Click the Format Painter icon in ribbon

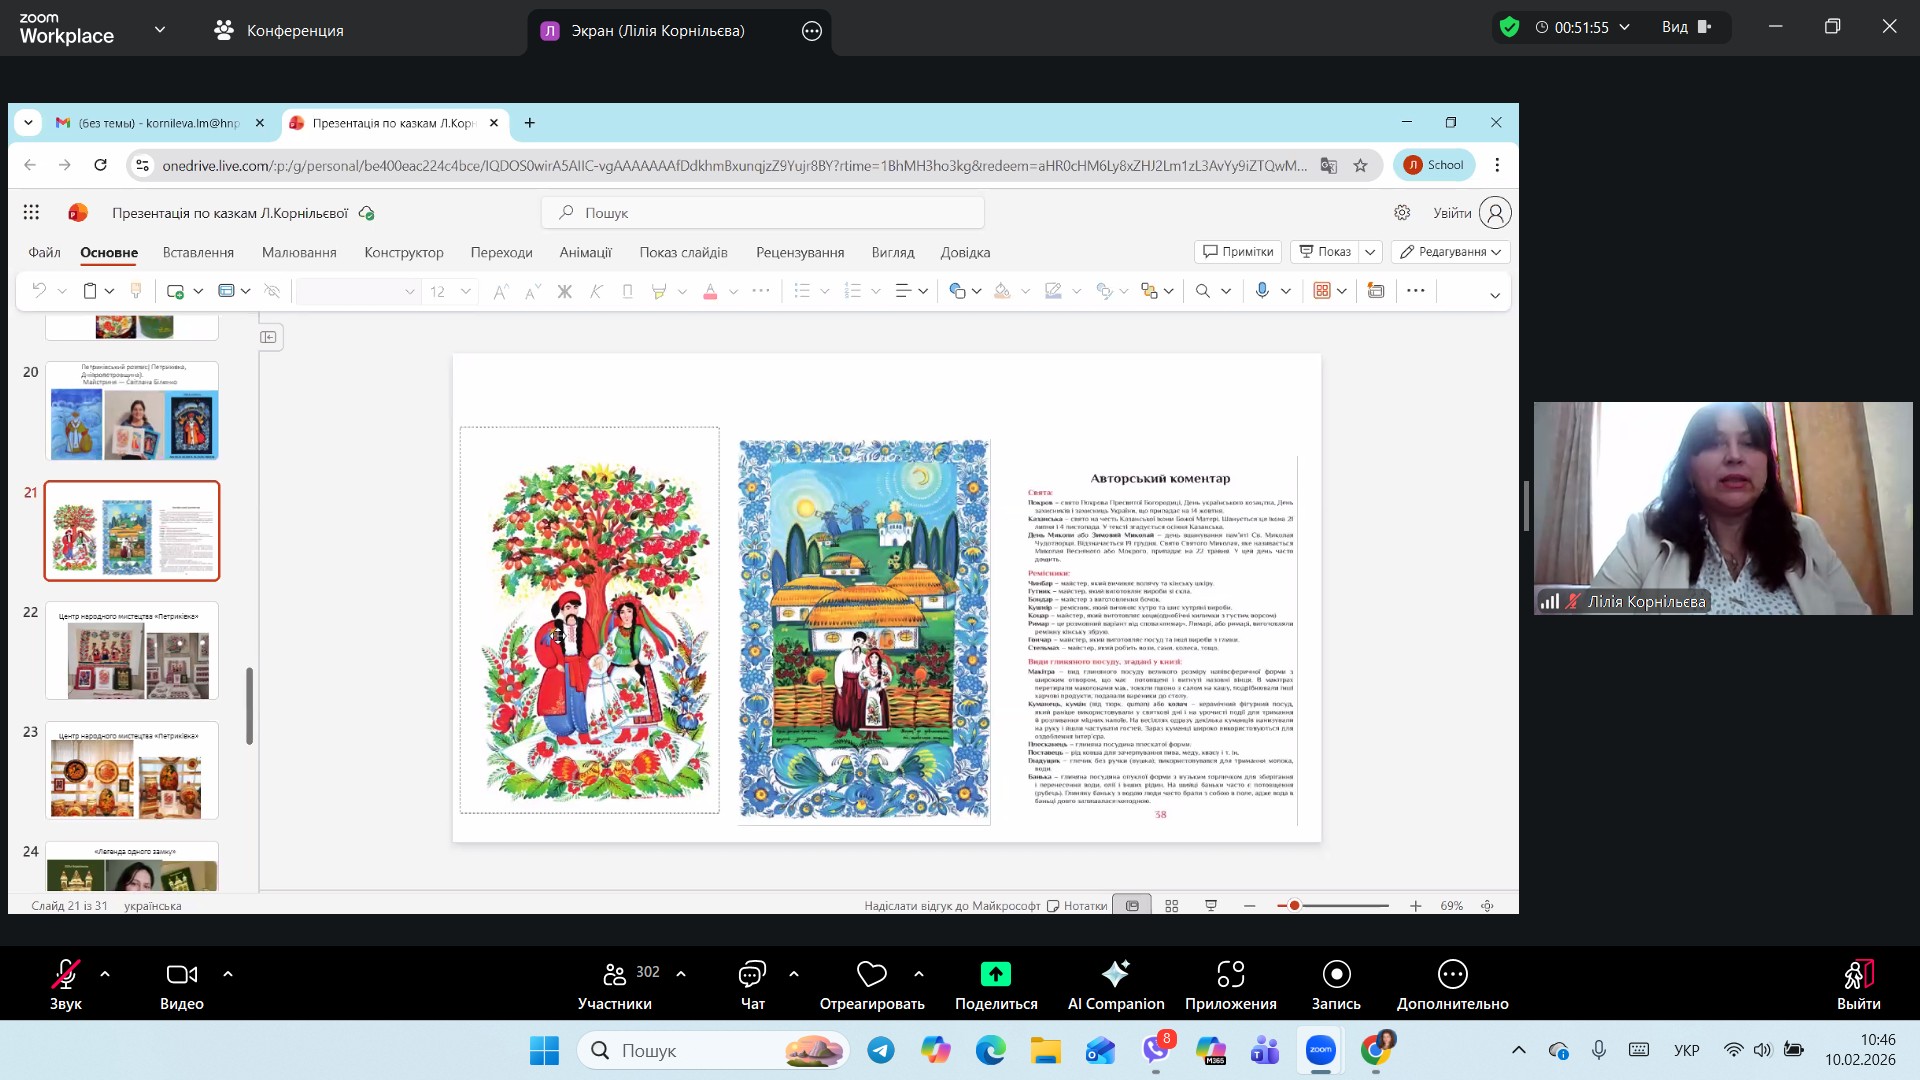tap(136, 291)
